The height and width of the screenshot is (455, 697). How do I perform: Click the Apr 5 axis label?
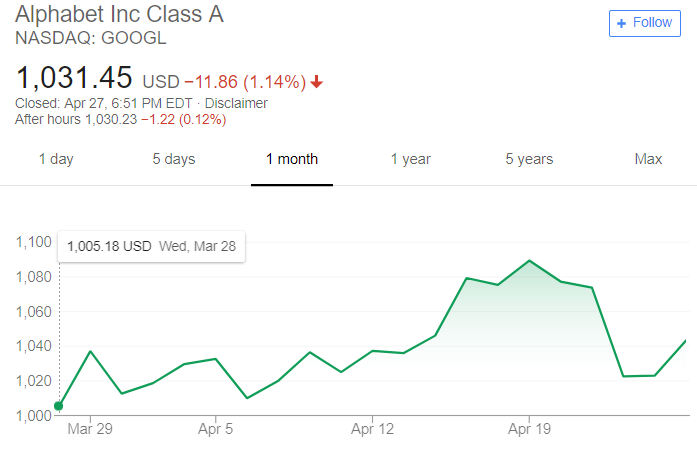pyautogui.click(x=216, y=429)
